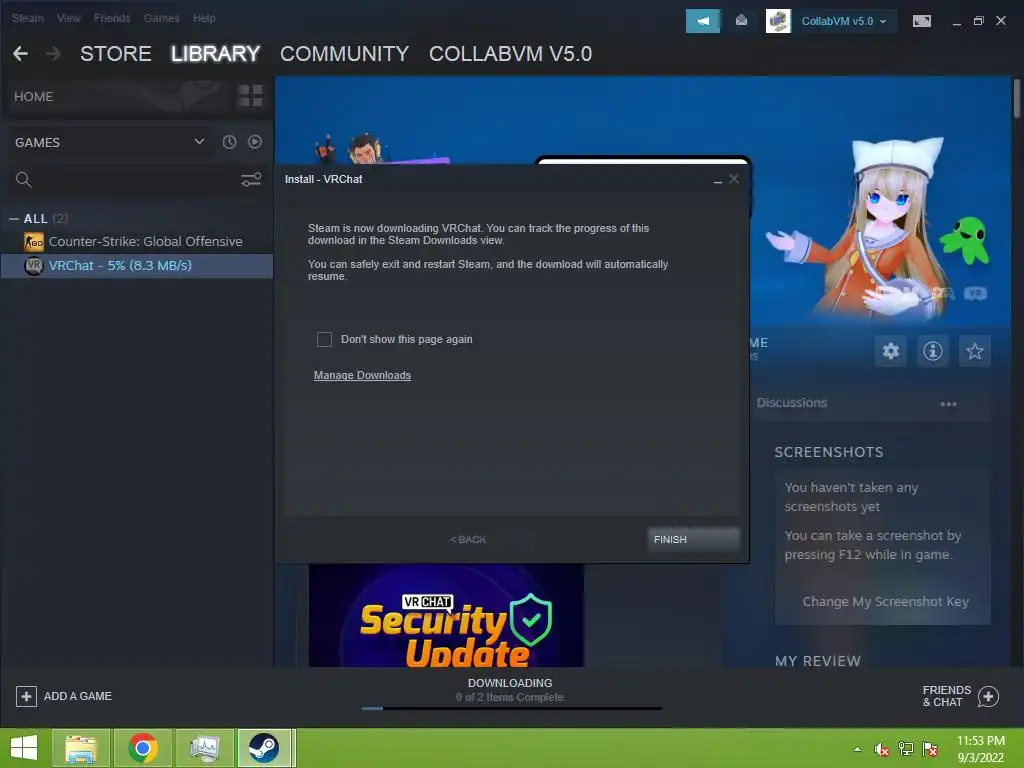
Task: Open the Windows Start button
Action: point(24,748)
